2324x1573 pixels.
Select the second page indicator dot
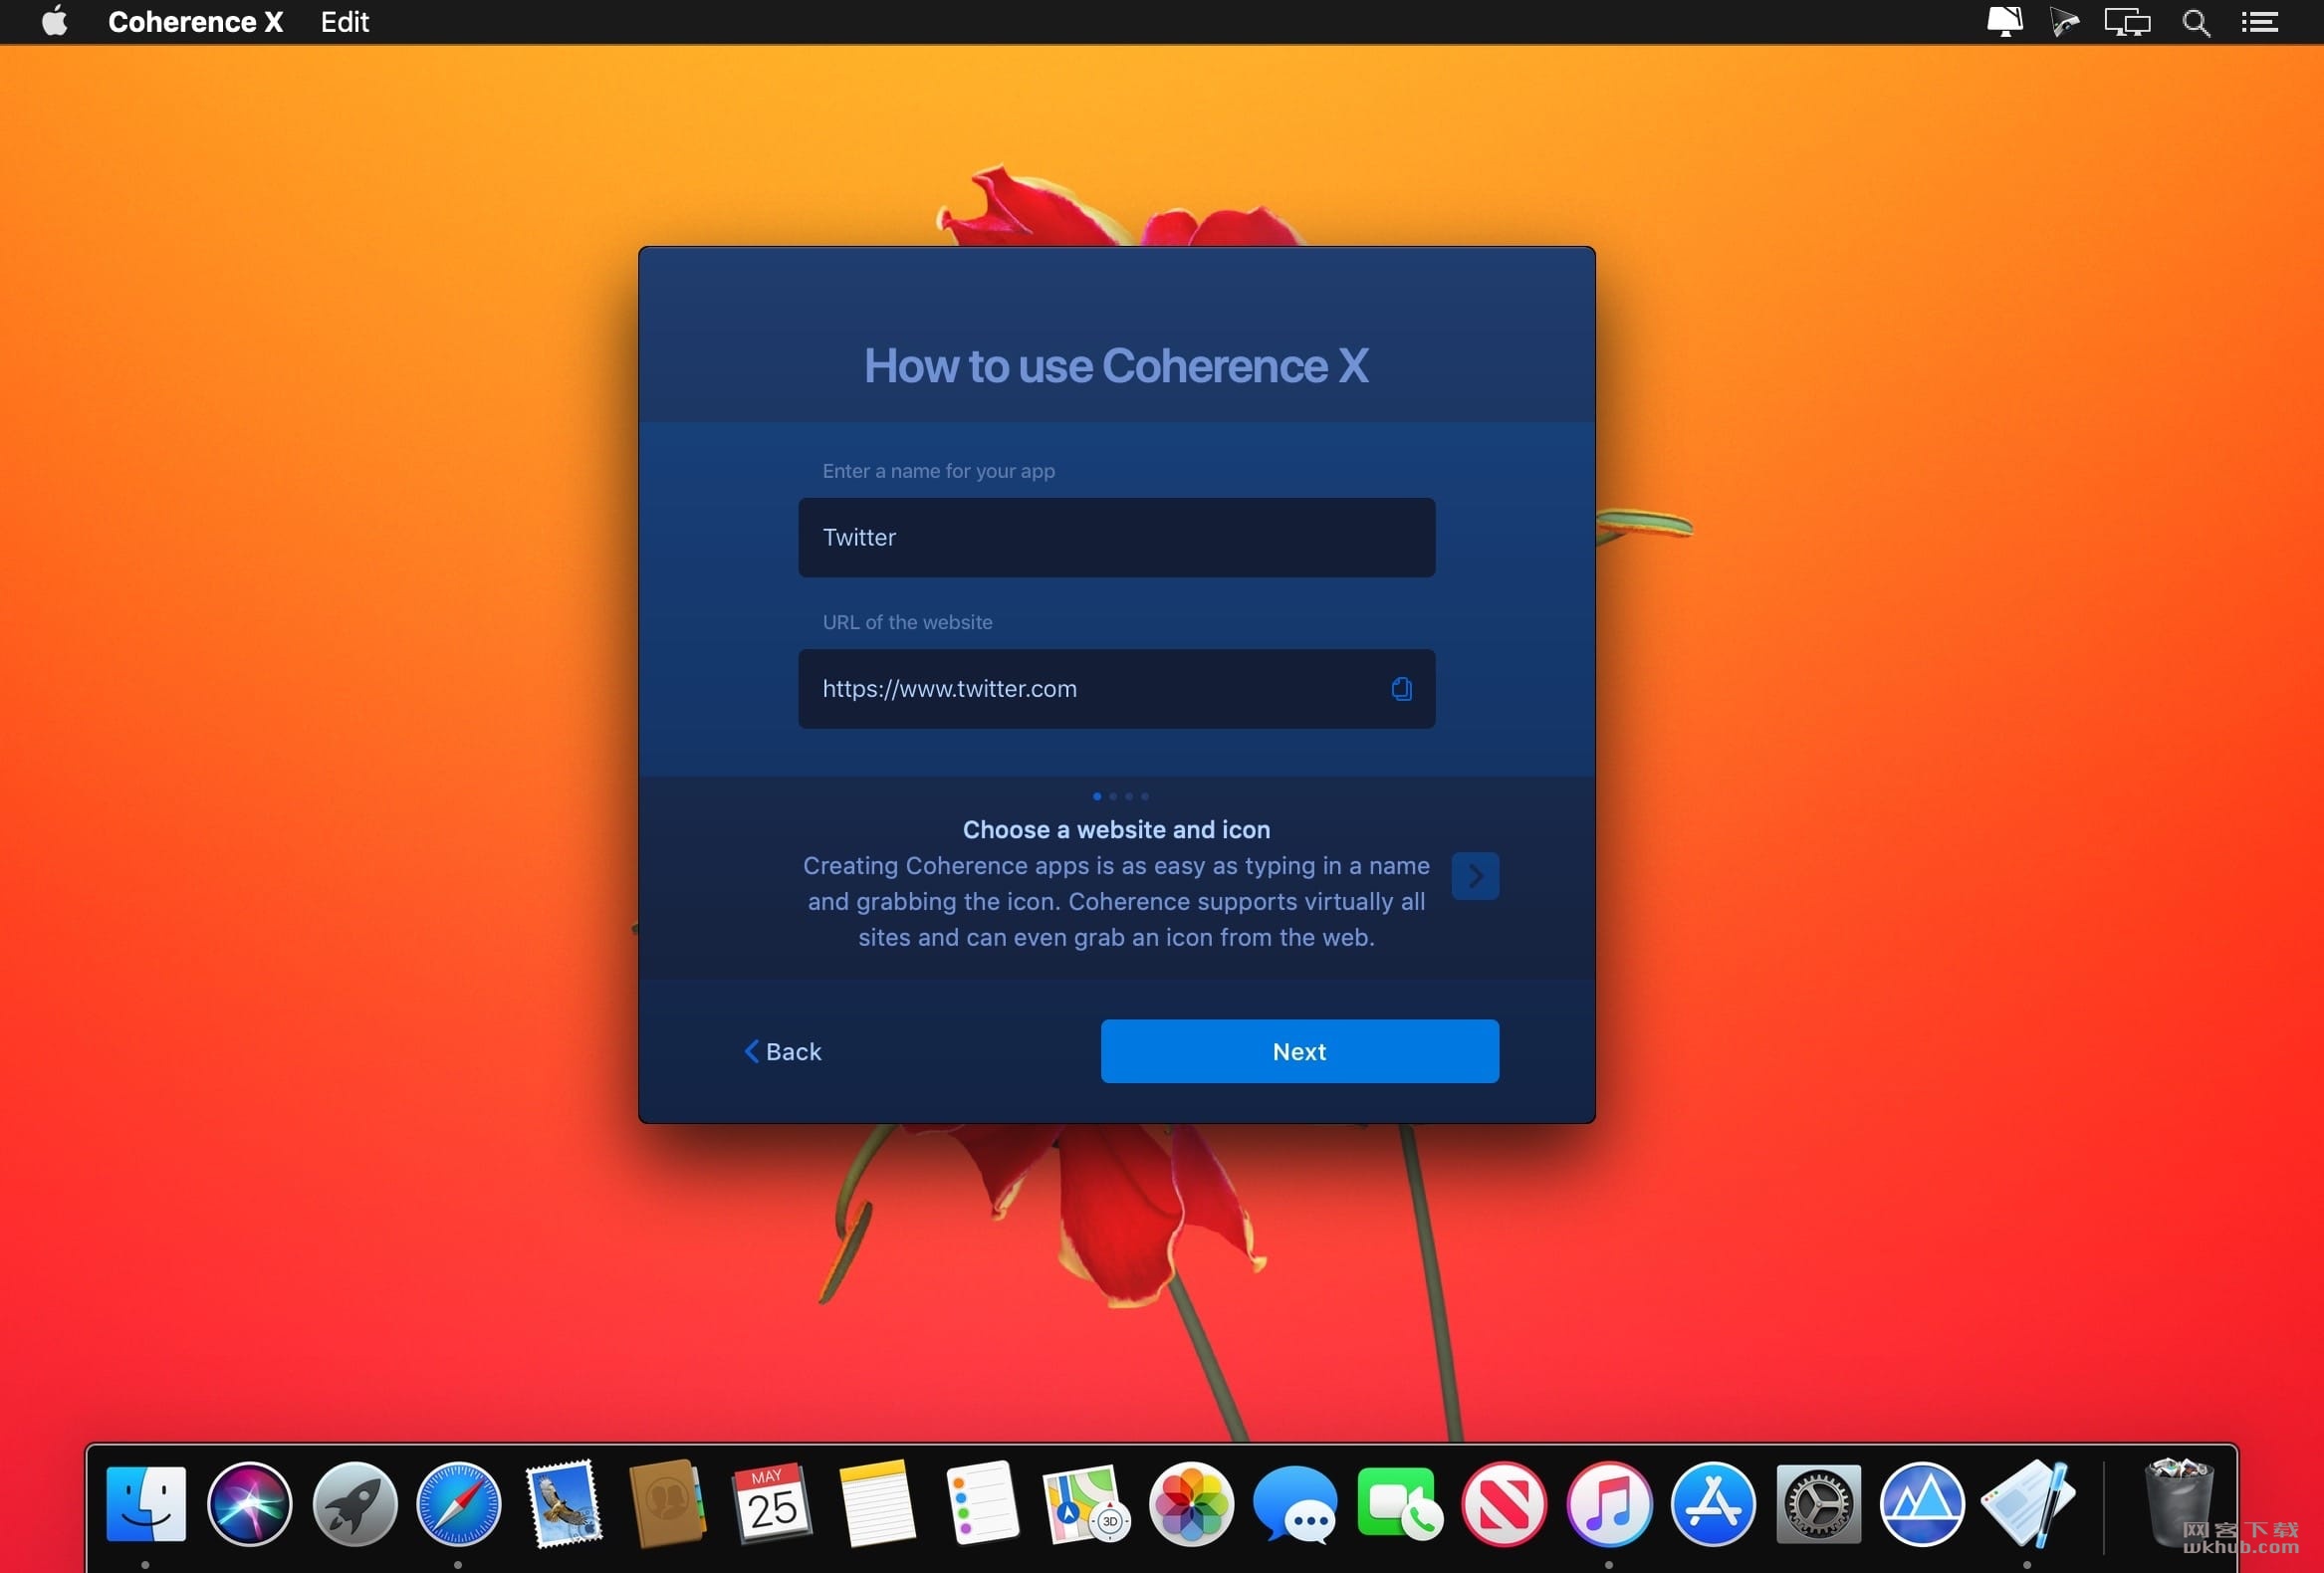[1113, 796]
